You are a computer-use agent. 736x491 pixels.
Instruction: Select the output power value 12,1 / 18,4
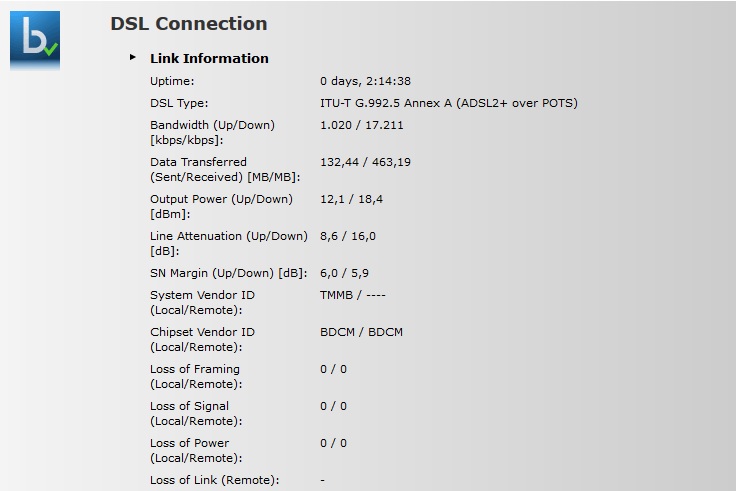[351, 199]
